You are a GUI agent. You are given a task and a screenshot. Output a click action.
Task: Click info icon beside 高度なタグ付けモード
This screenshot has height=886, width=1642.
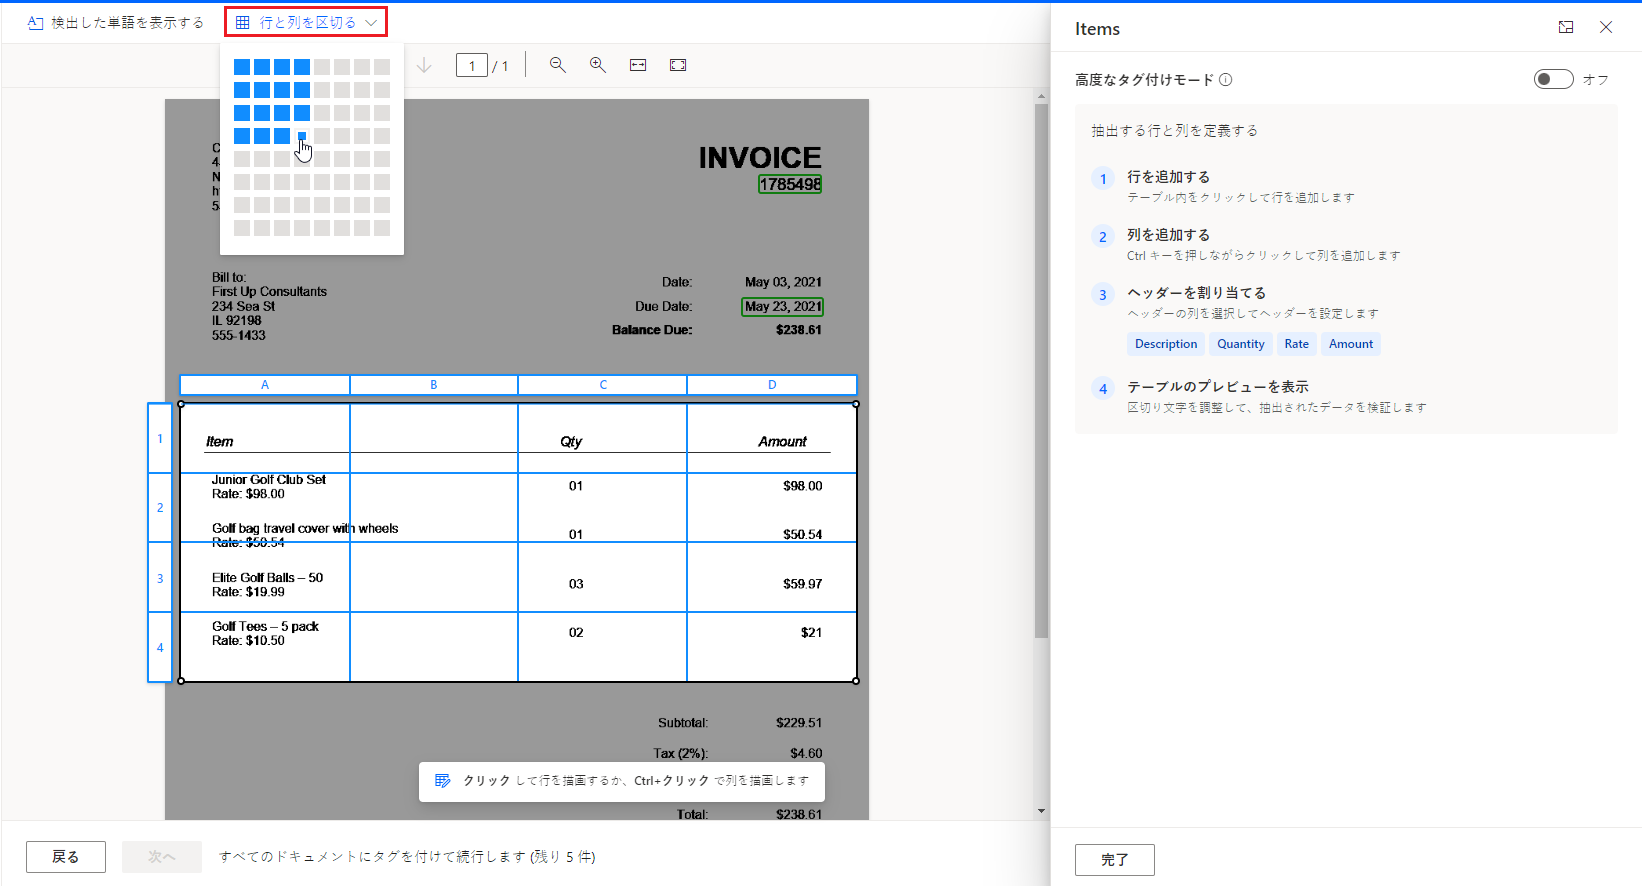point(1226,80)
